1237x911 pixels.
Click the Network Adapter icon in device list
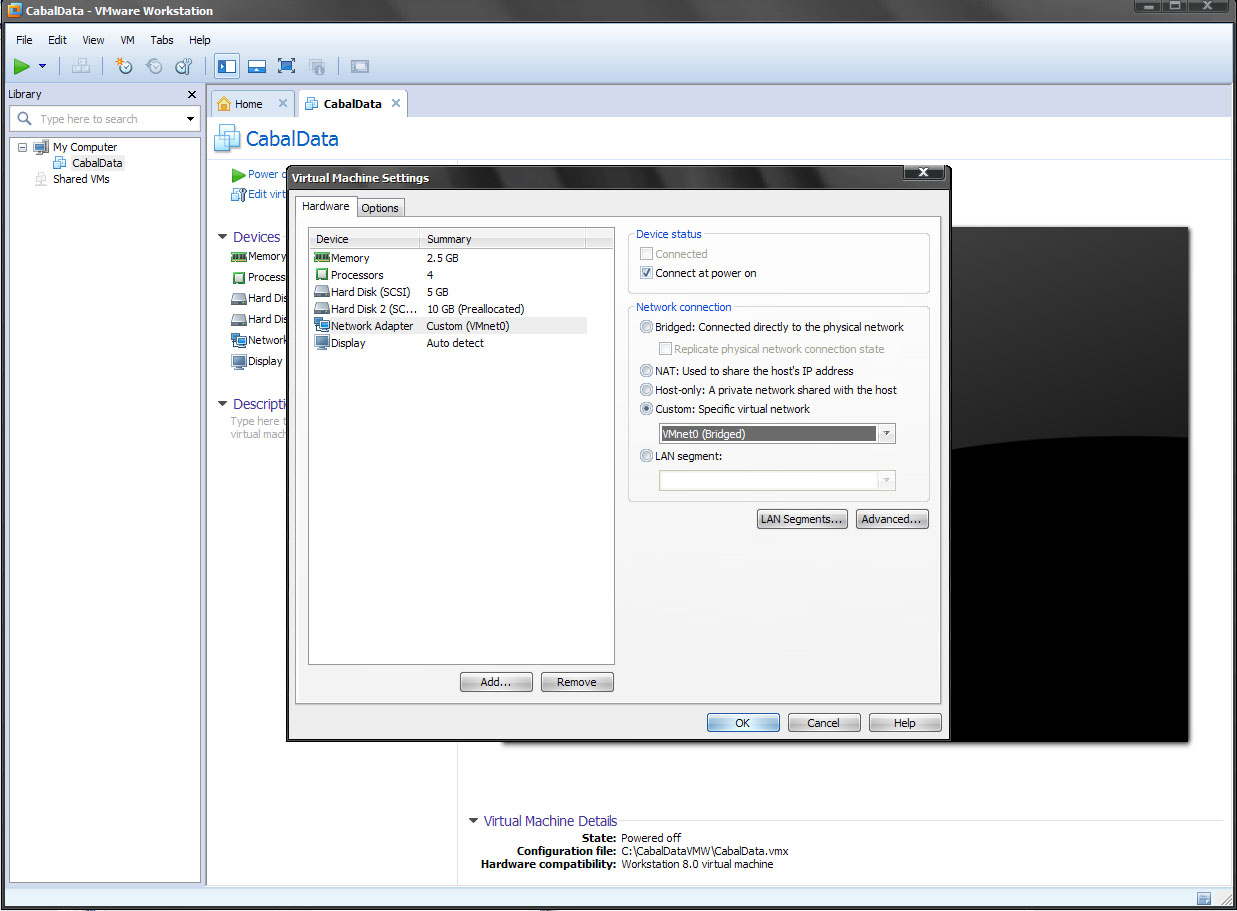322,326
